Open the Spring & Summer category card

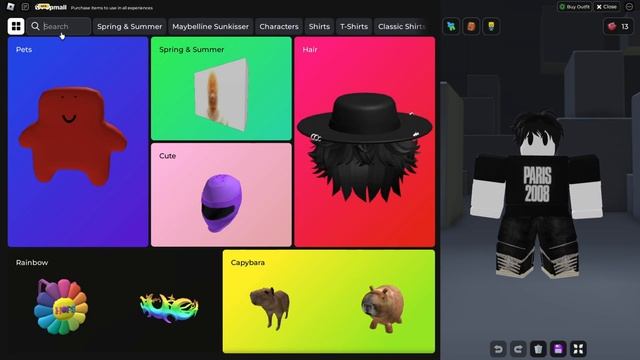click(221, 89)
